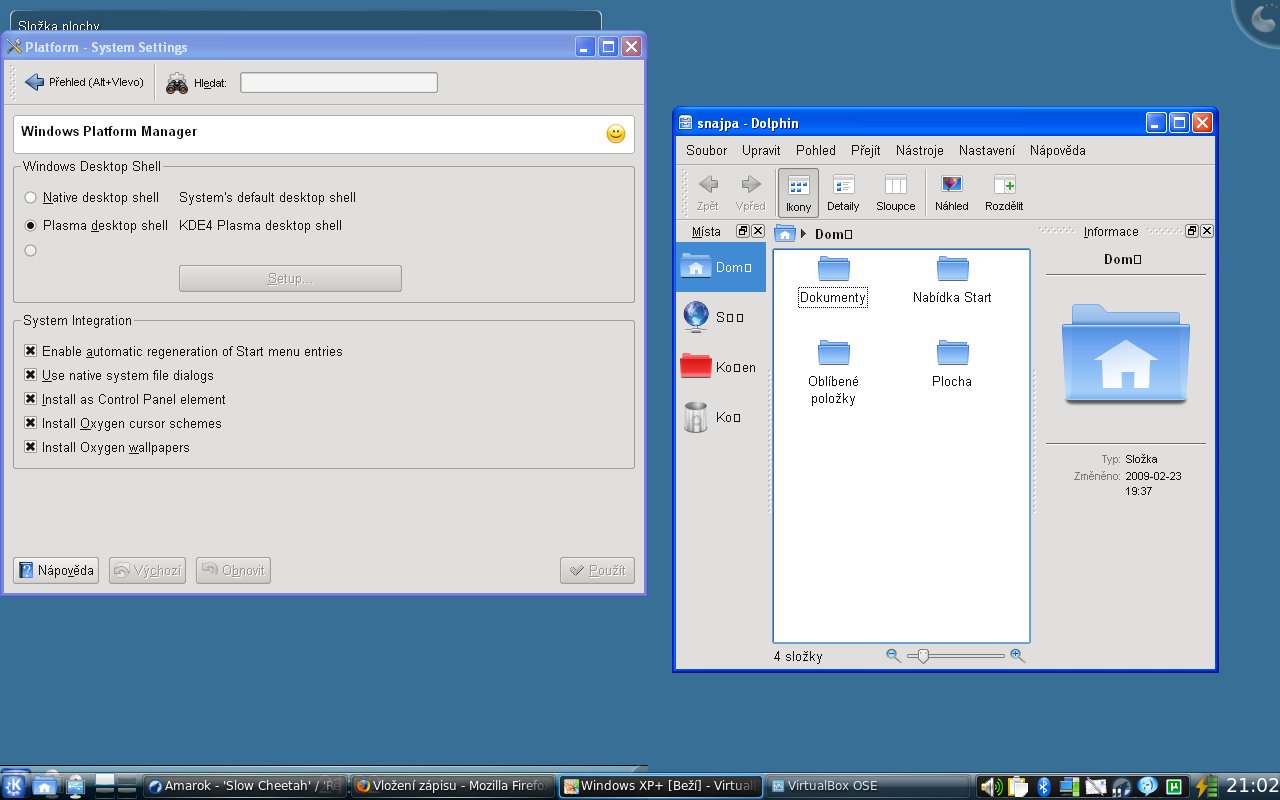
Task: Open Pohled menu in Dolphin
Action: 816,150
